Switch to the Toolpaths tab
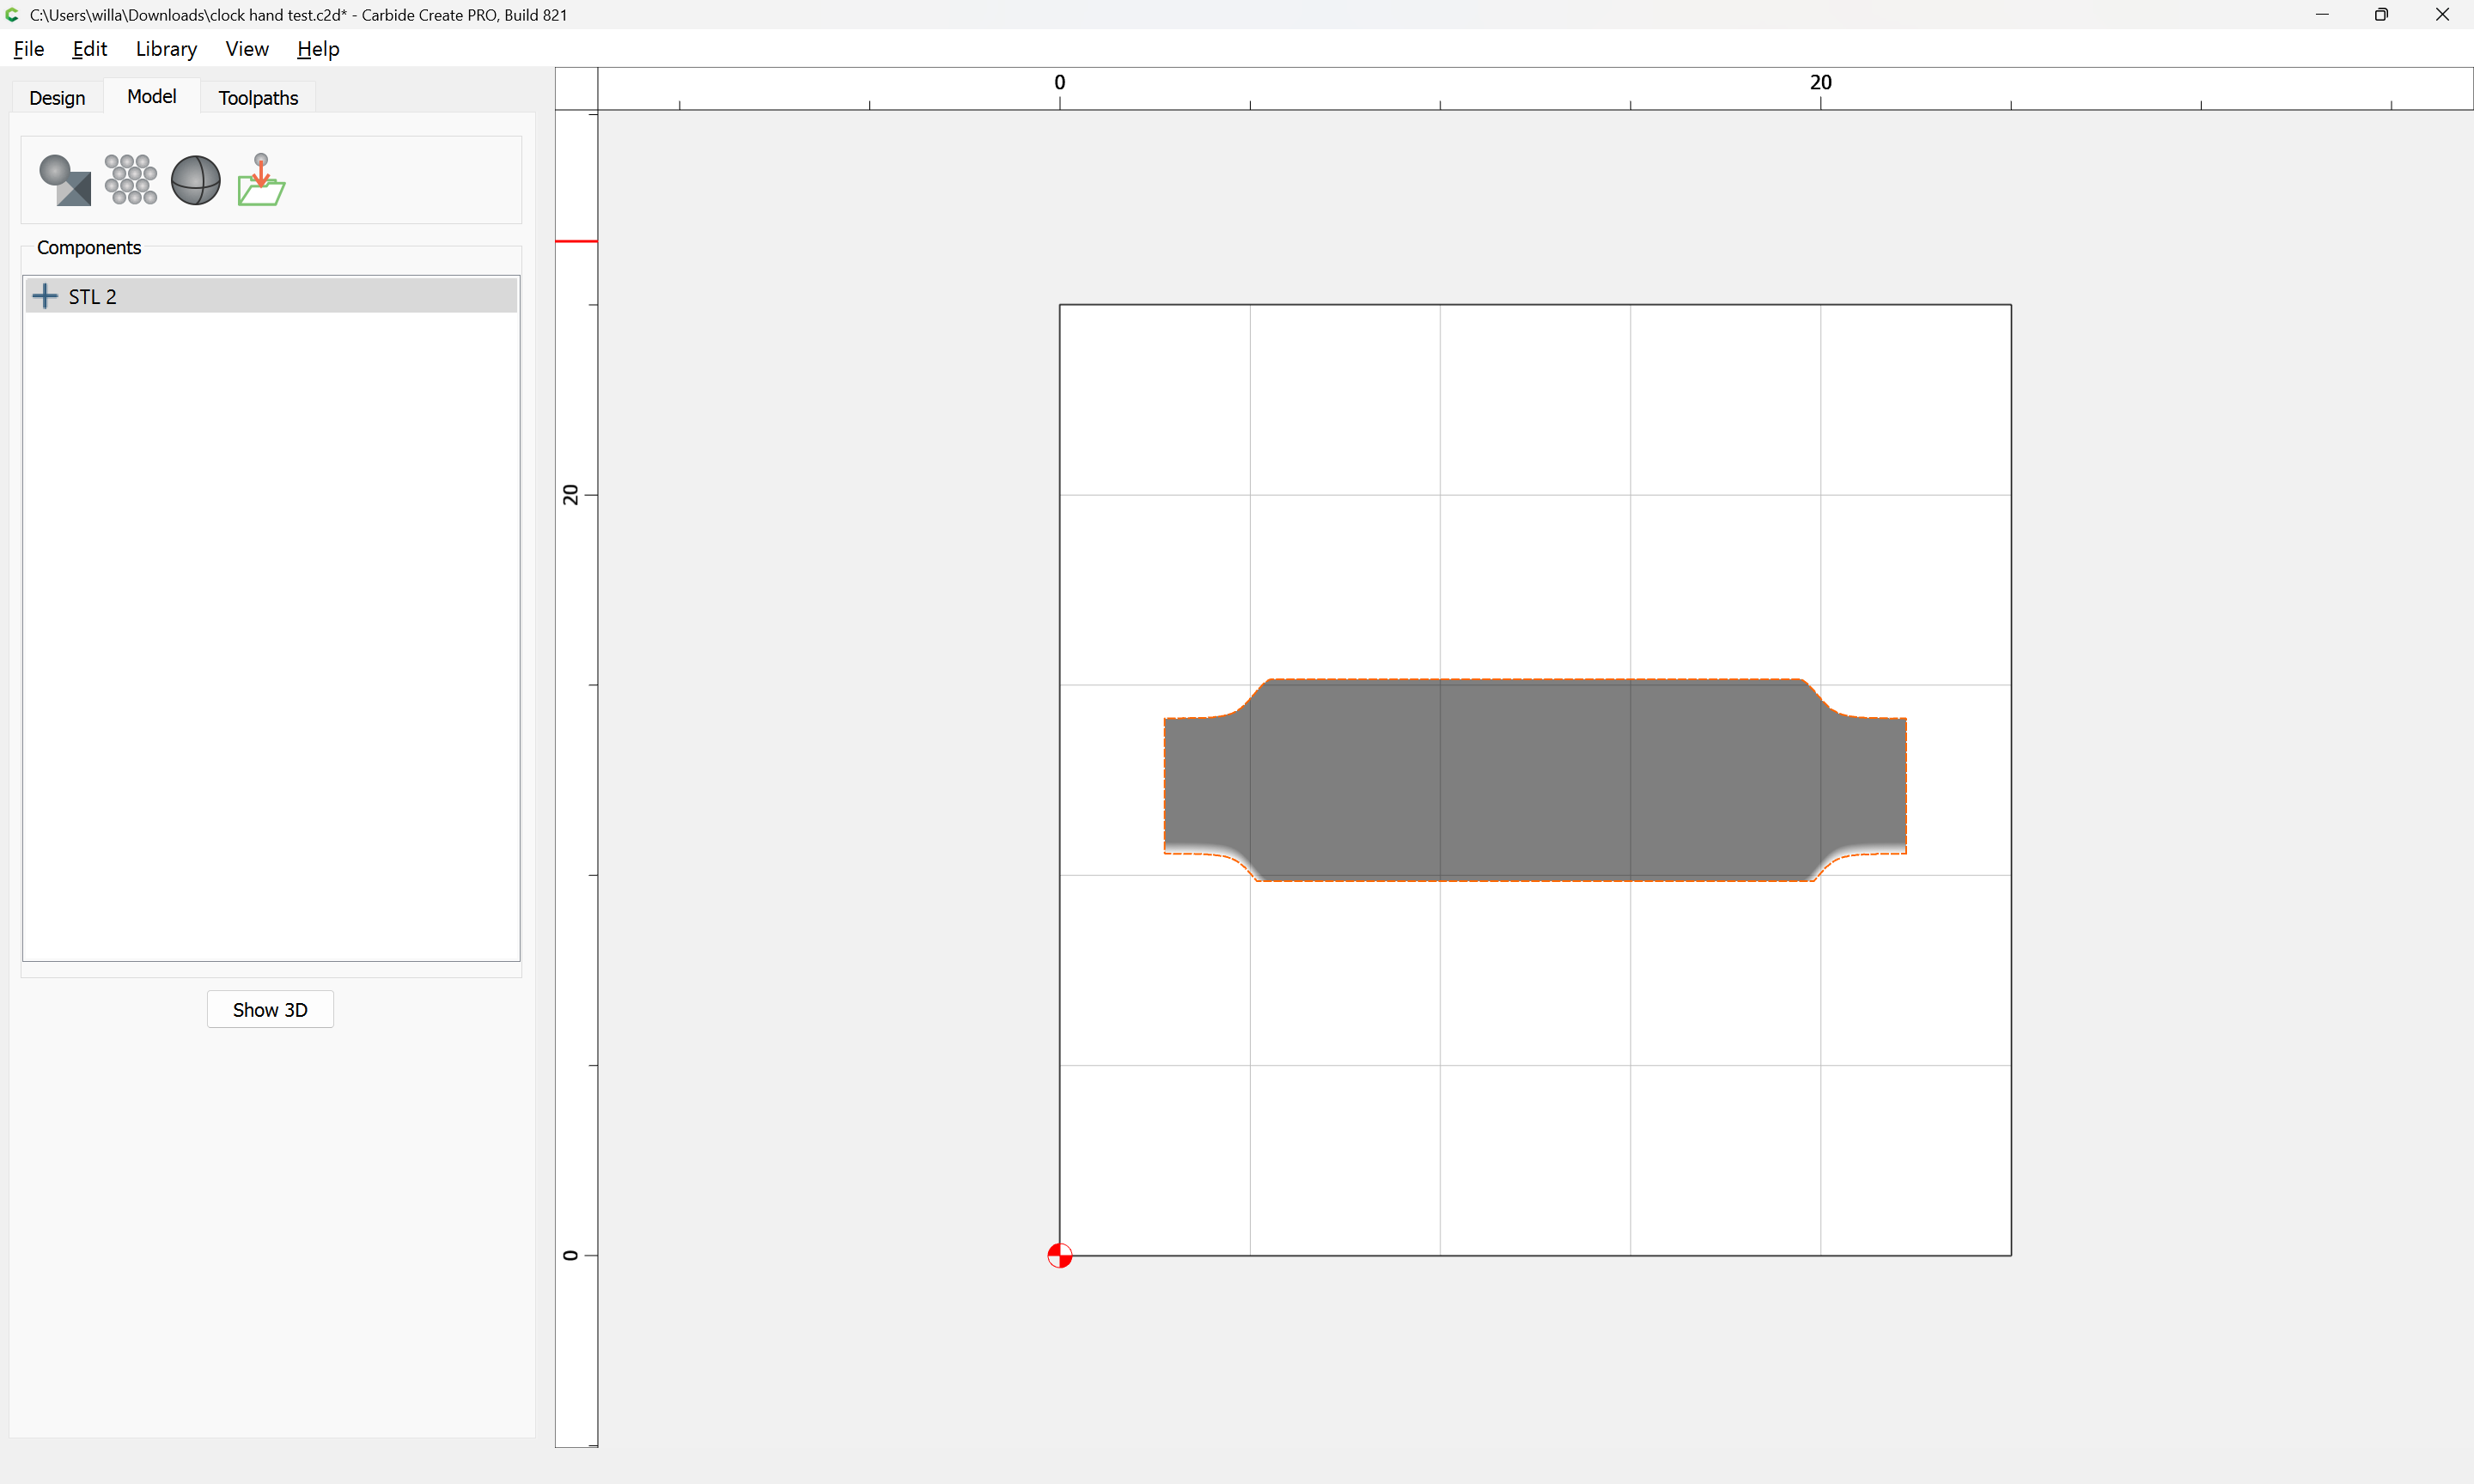Screen dimensions: 2474x1484 (258, 98)
